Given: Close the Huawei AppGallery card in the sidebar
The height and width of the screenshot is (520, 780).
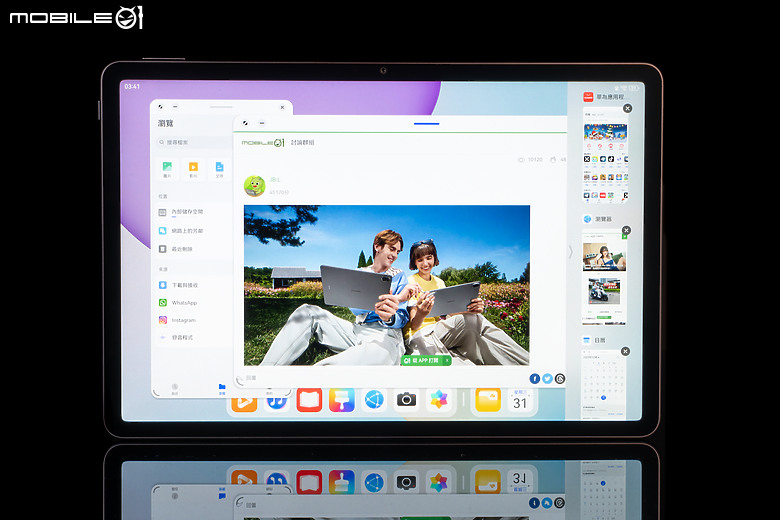Looking at the screenshot, I should 628,108.
